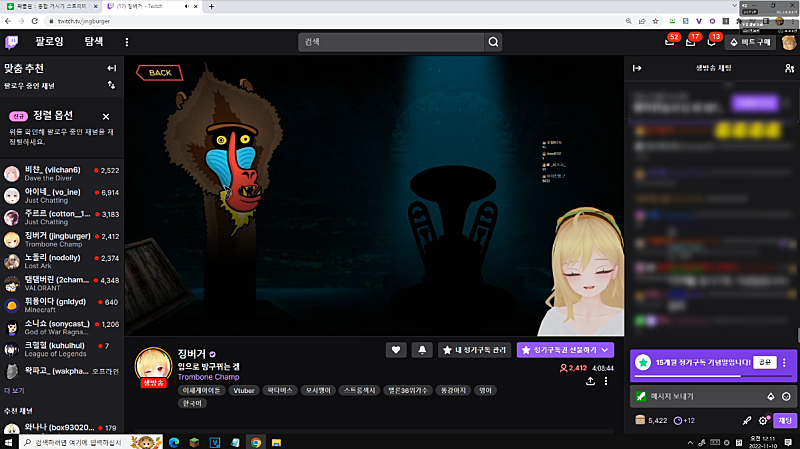Click the Trombone Champ game link
This screenshot has height=449, width=800.
point(209,377)
